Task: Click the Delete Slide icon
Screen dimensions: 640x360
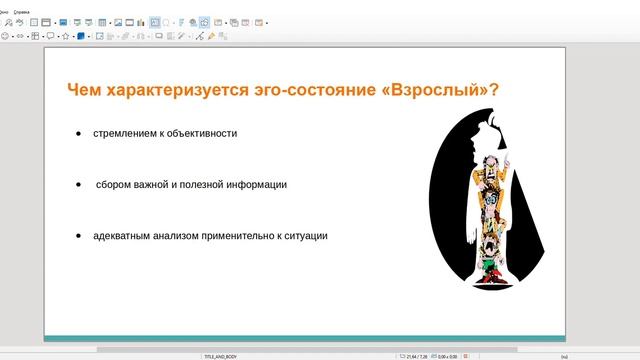Action: point(245,23)
